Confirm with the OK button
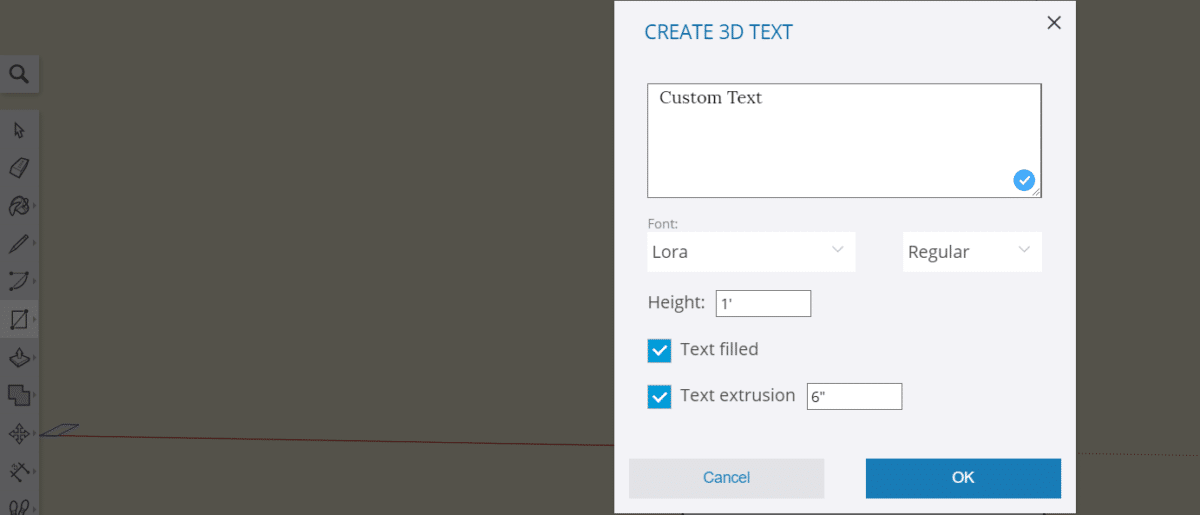This screenshot has height=515, width=1200. coord(963,478)
